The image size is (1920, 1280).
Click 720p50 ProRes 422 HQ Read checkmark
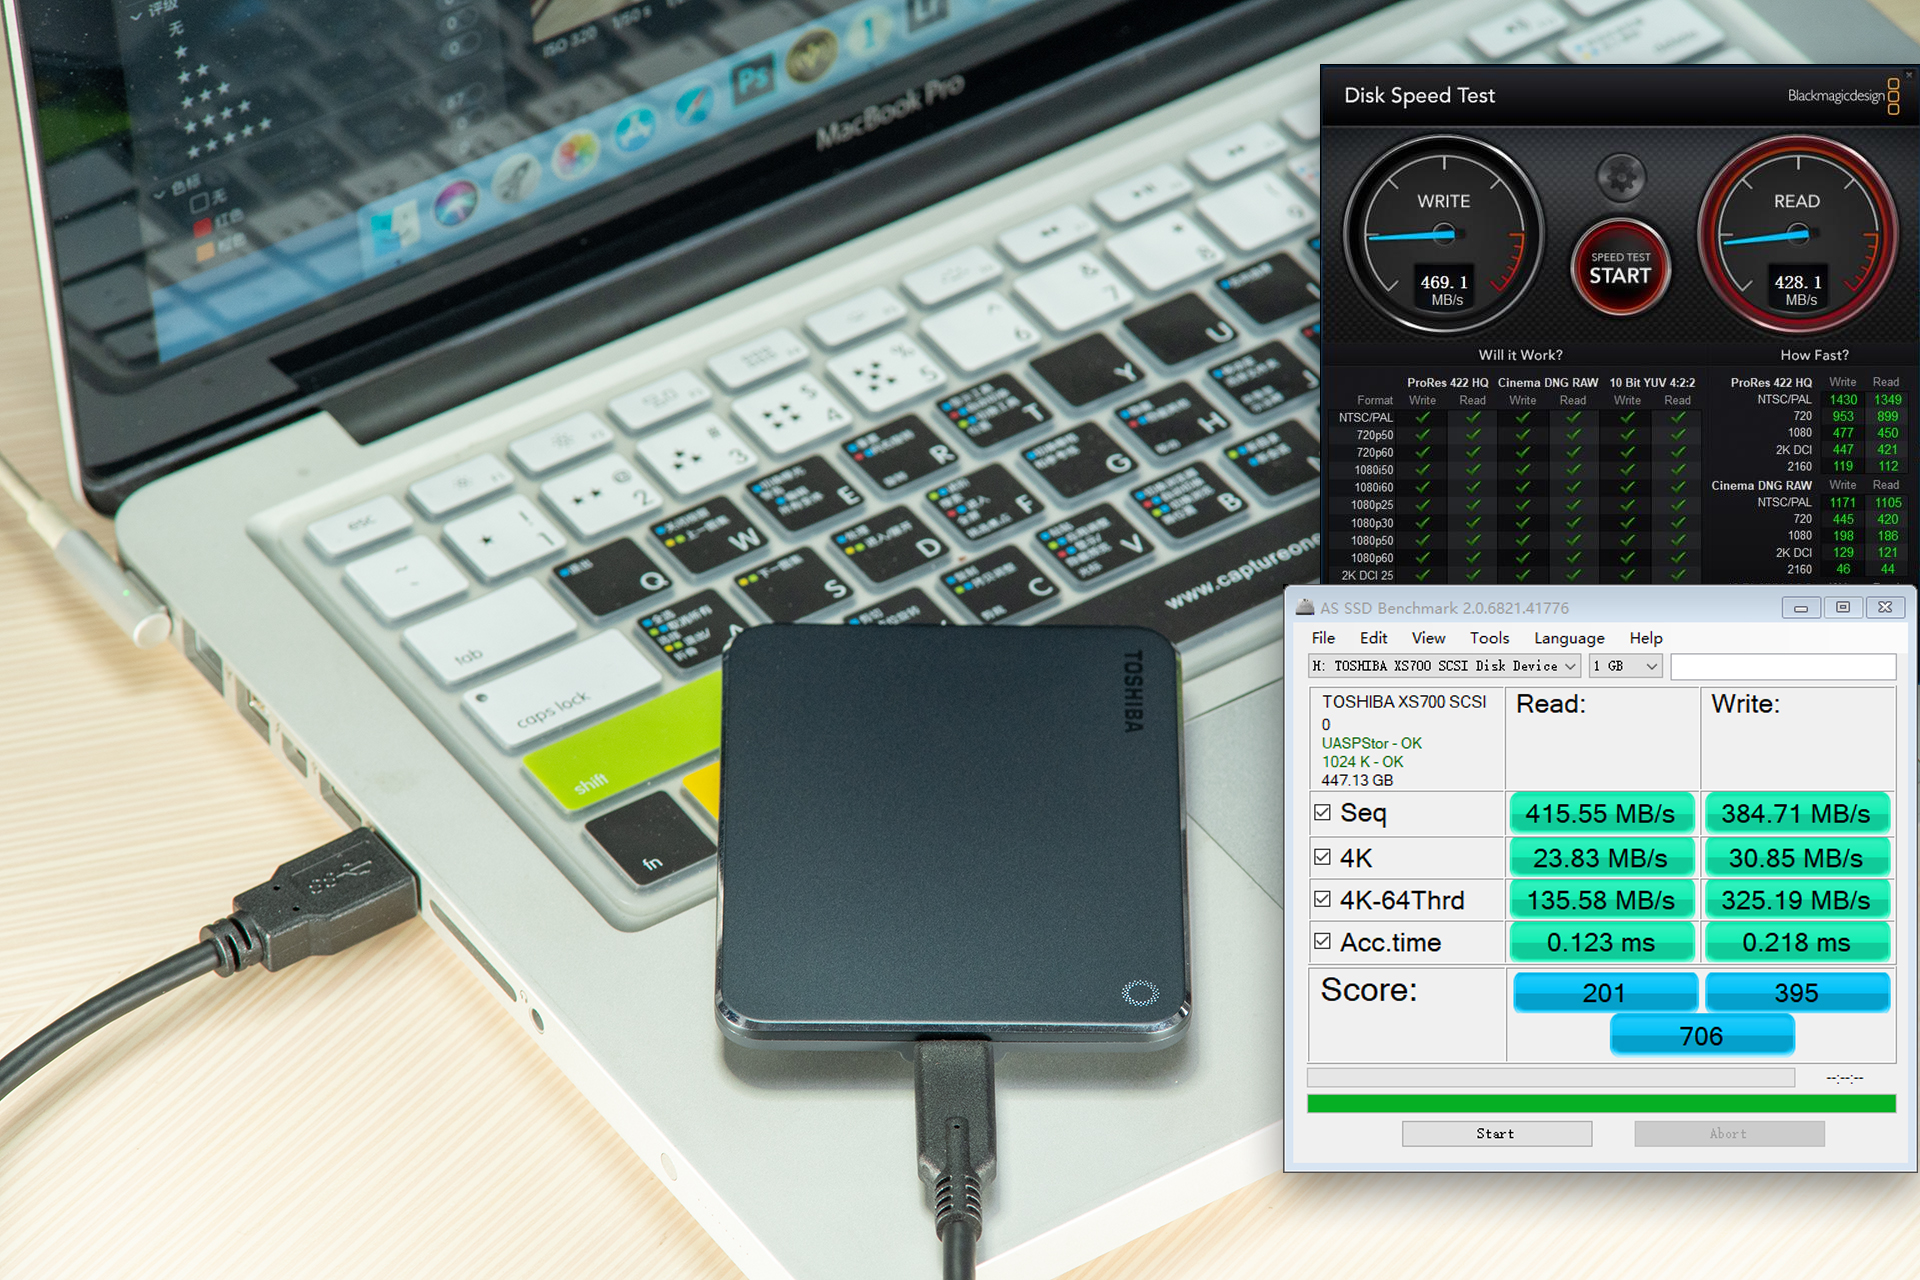(x=1473, y=435)
